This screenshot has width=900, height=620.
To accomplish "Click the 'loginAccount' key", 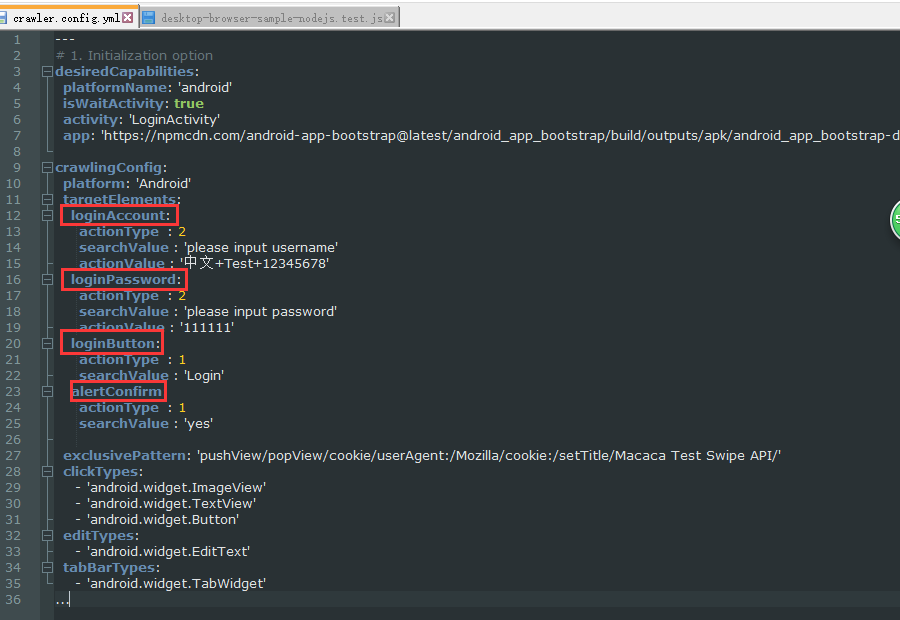I will pyautogui.click(x=118, y=216).
